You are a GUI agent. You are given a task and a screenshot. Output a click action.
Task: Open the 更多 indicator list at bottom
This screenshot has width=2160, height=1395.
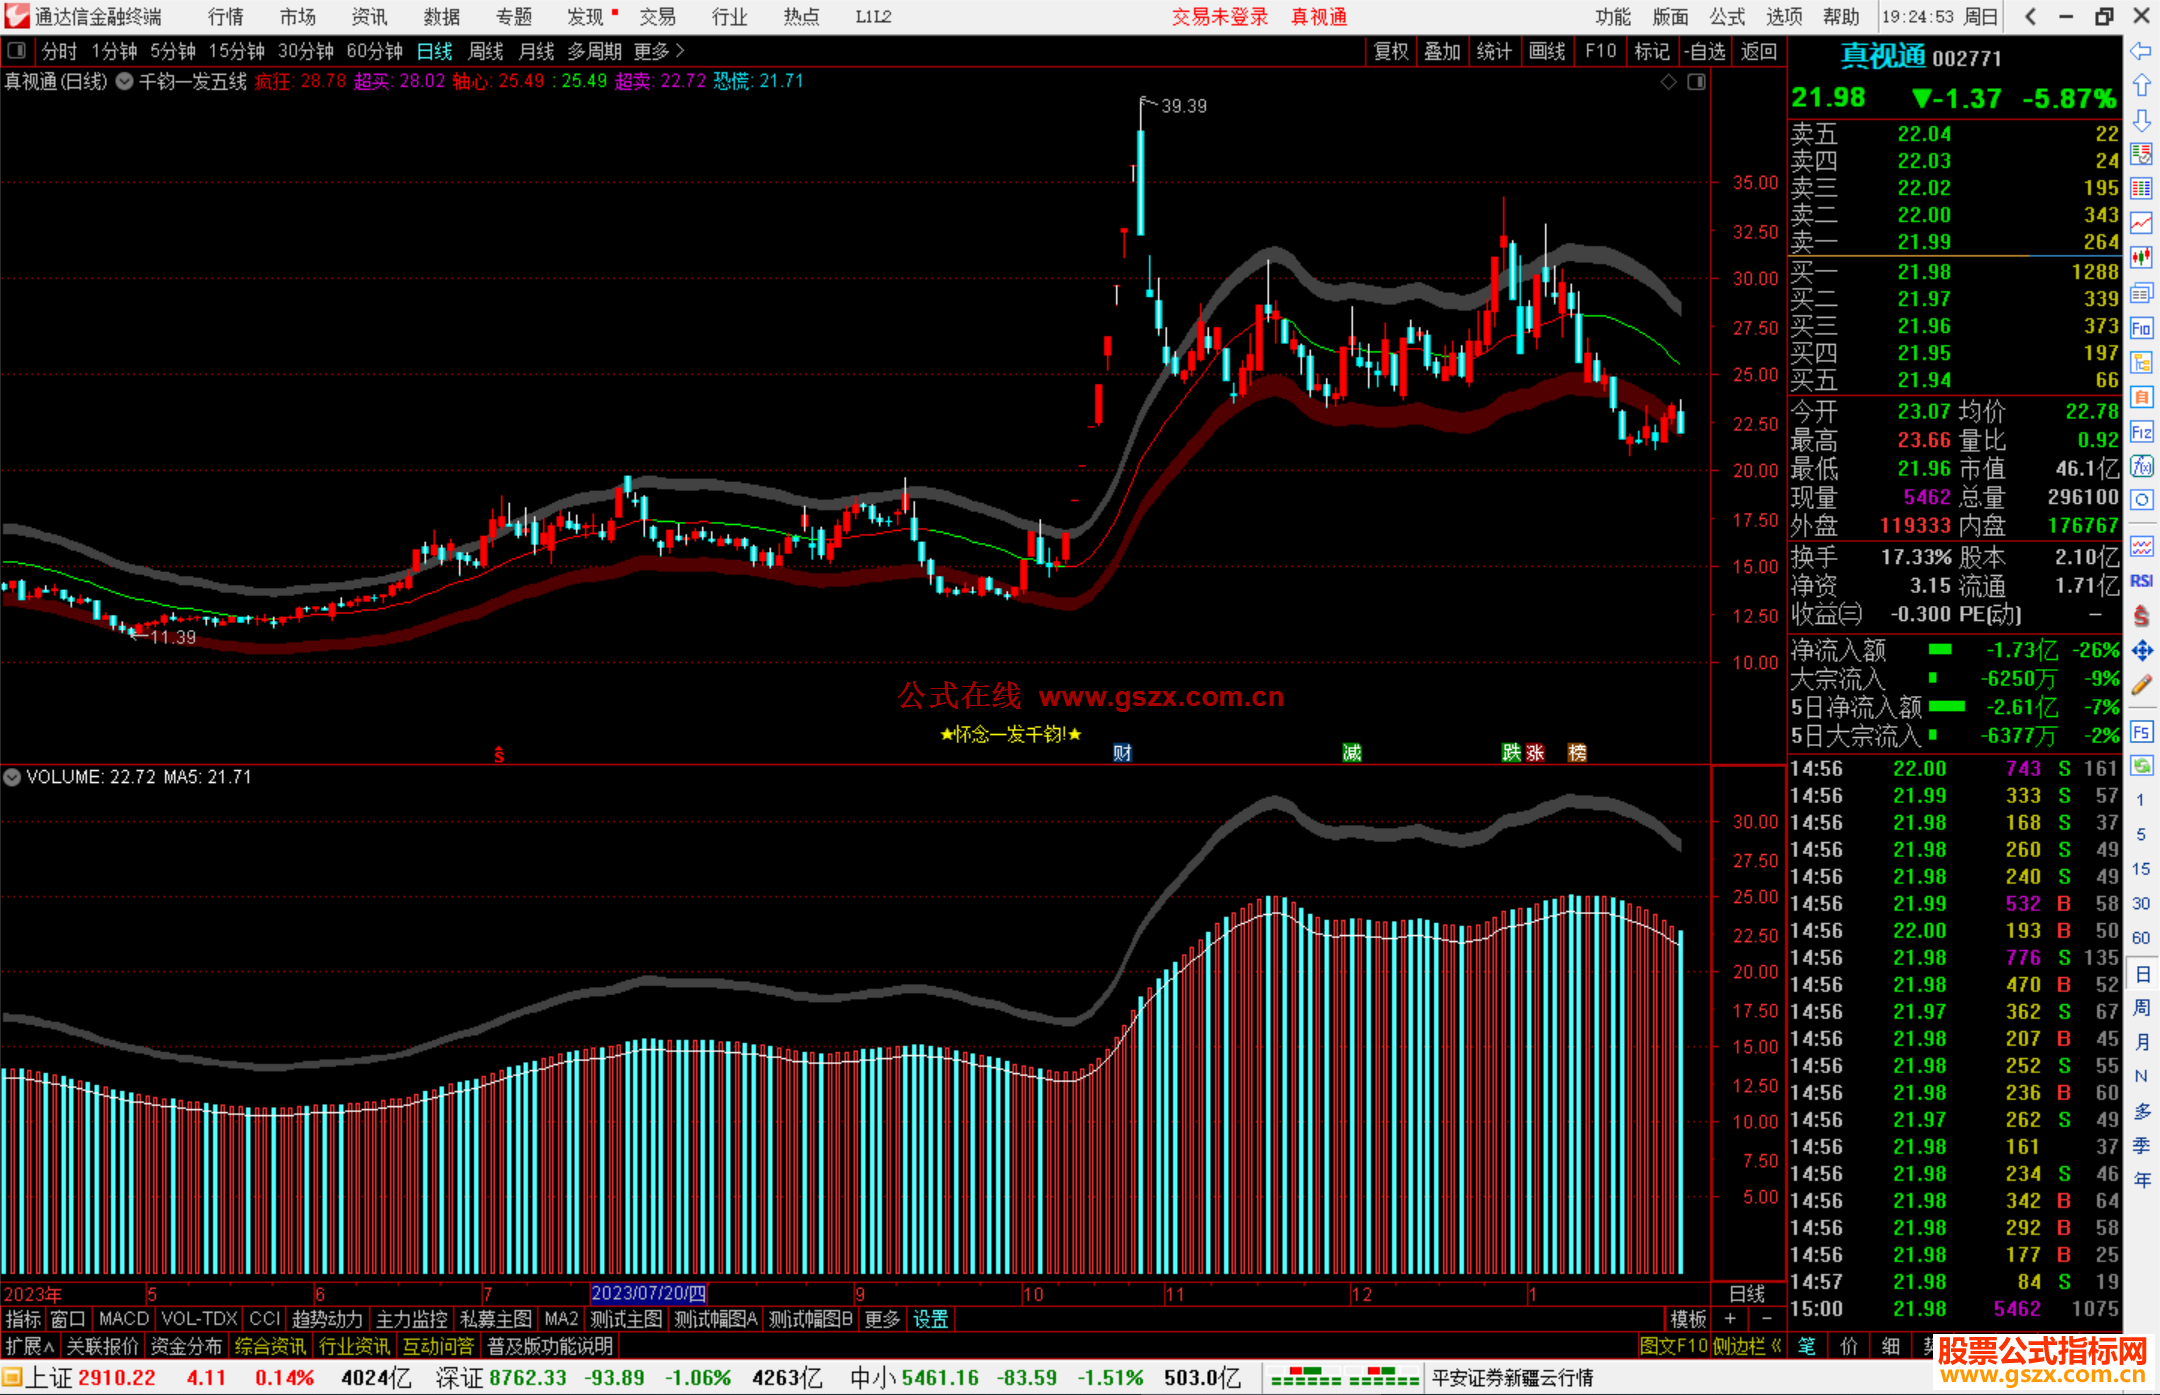pos(881,1319)
